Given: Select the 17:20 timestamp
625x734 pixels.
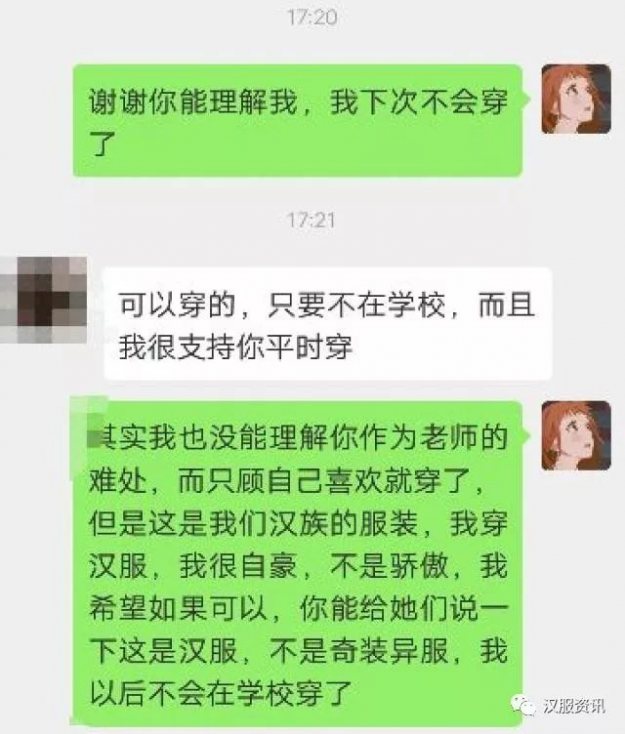Looking at the screenshot, I should [x=312, y=18].
